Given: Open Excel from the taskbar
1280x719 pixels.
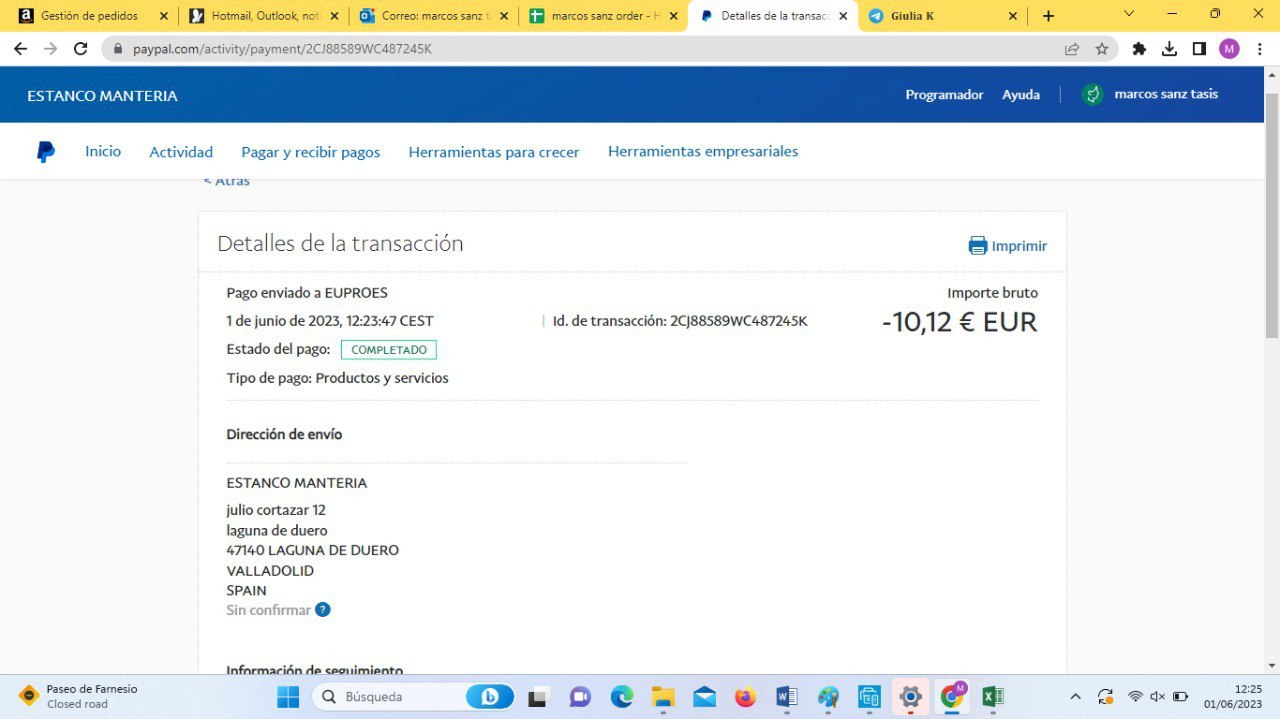Looking at the screenshot, I should [x=992, y=697].
